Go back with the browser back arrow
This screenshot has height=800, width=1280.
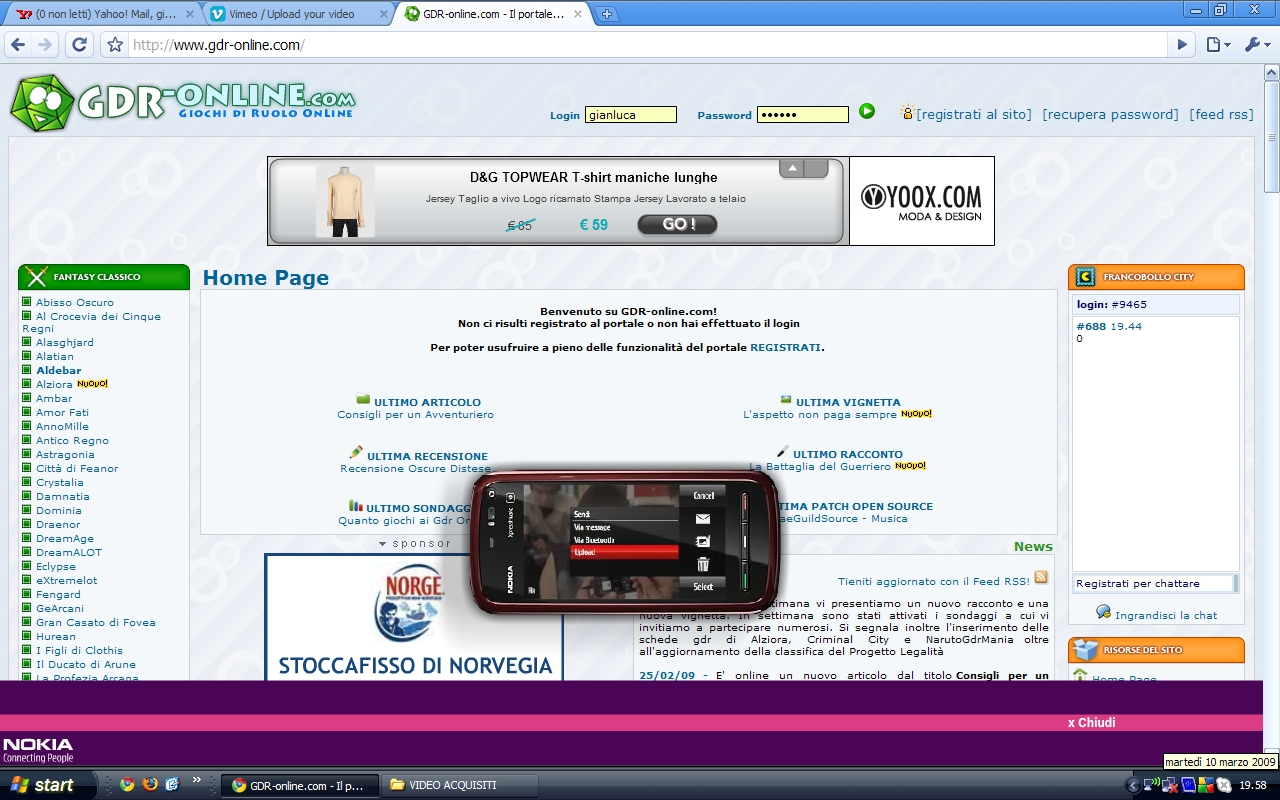point(18,45)
